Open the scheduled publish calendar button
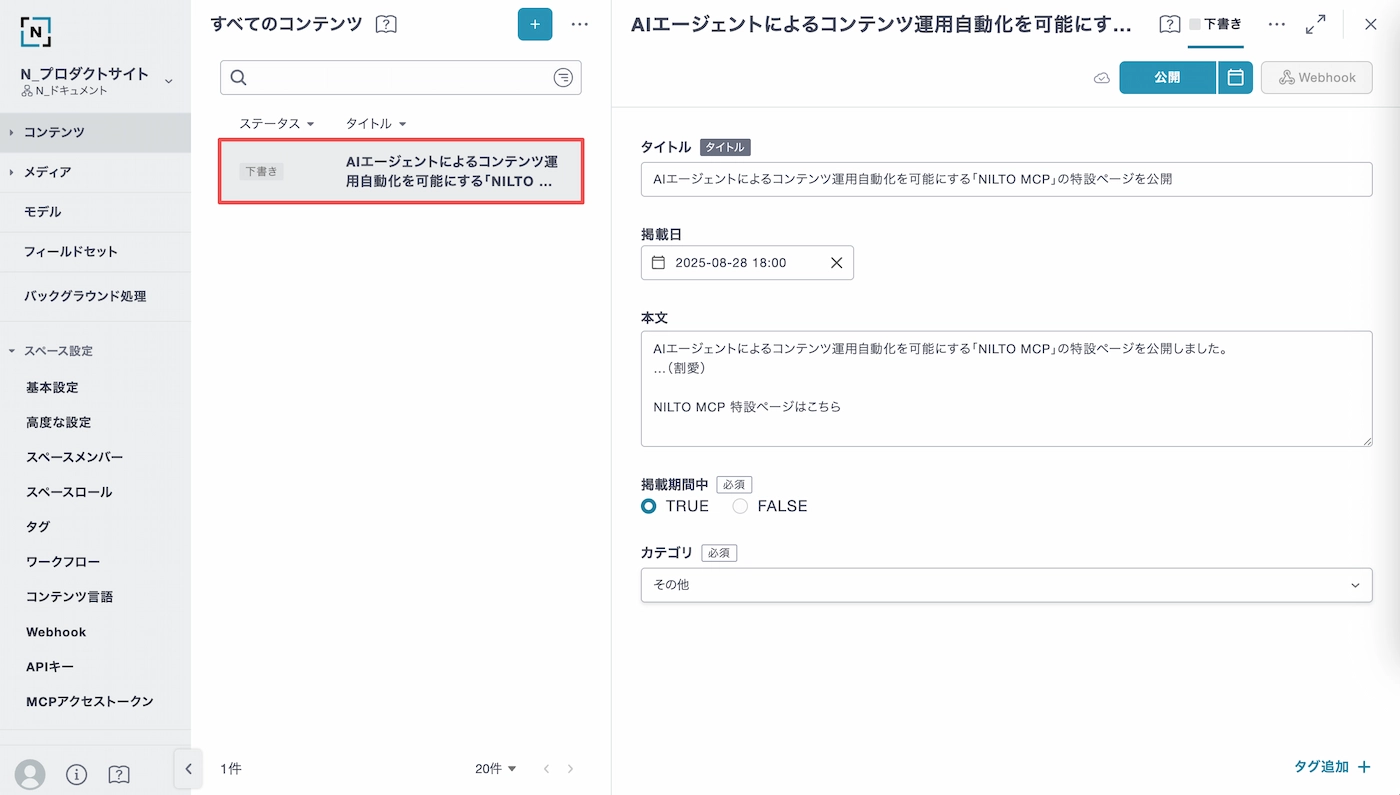Viewport: 1400px width, 795px height. pyautogui.click(x=1235, y=77)
